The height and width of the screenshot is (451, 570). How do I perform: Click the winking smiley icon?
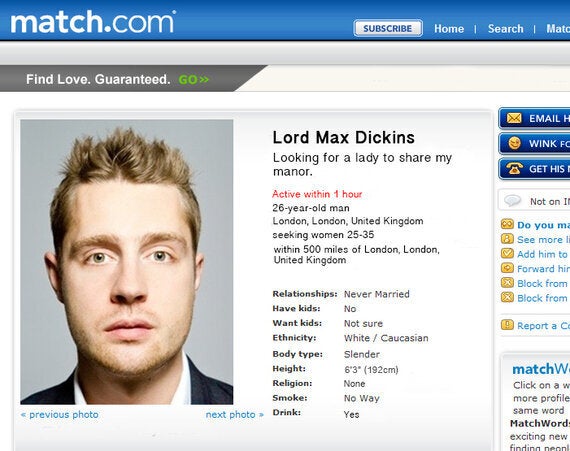tap(514, 143)
